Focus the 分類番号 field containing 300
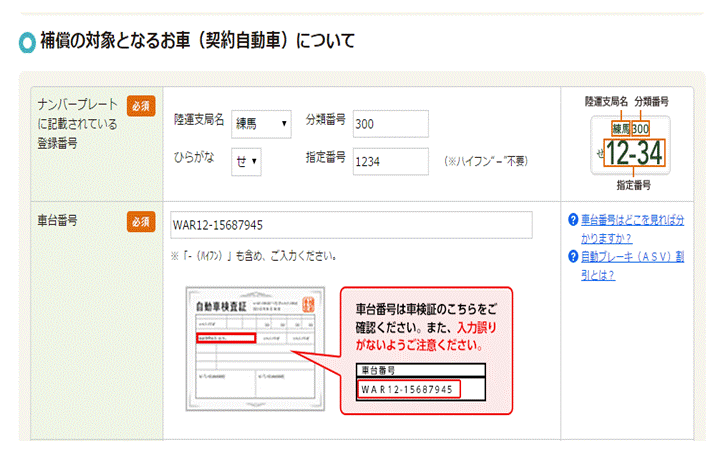The width and height of the screenshot is (718, 453). coord(390,124)
